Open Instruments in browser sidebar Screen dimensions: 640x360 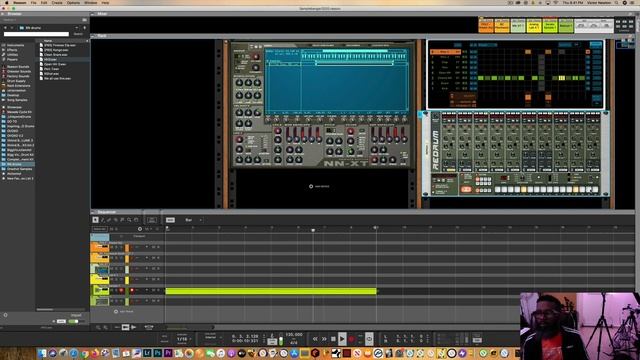pos(16,45)
